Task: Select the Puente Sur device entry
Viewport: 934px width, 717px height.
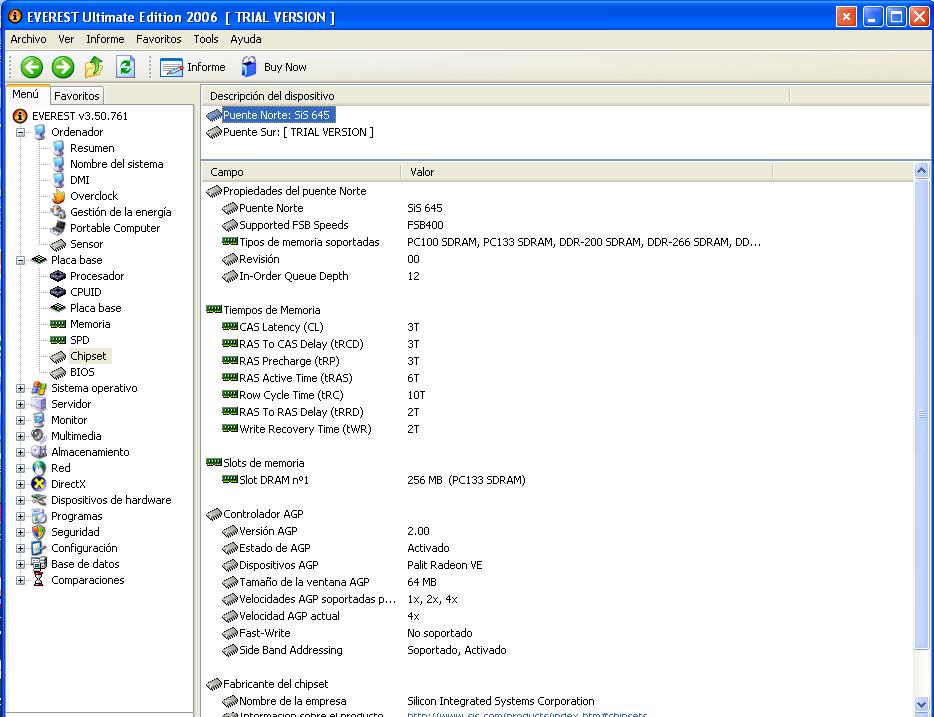Action: click(x=297, y=132)
